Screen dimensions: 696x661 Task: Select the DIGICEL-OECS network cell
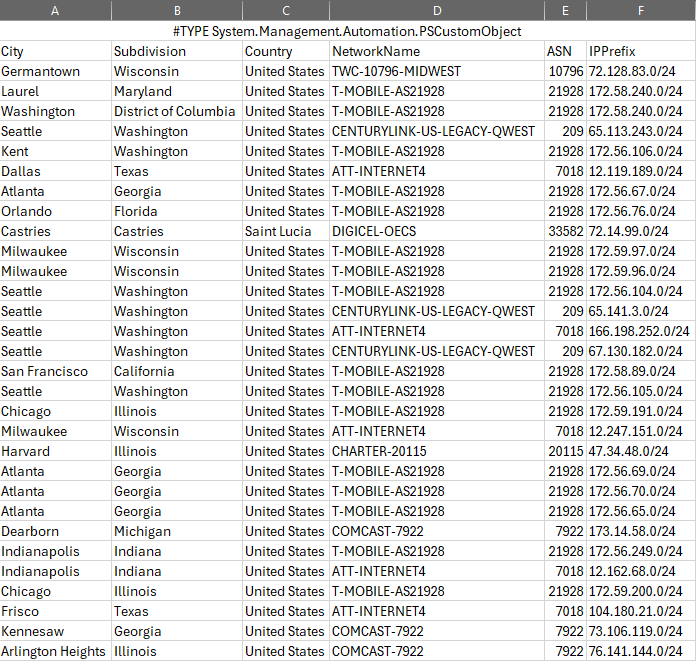click(437, 231)
